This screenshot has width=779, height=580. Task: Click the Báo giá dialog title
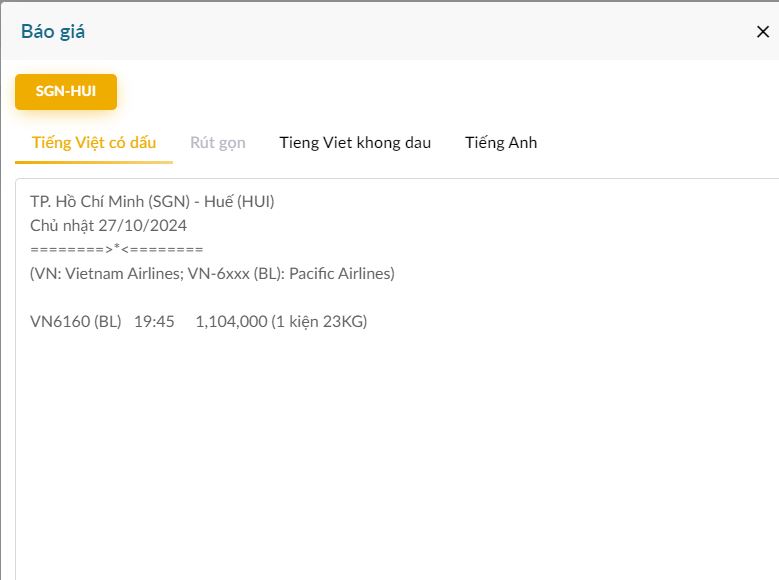tap(53, 31)
